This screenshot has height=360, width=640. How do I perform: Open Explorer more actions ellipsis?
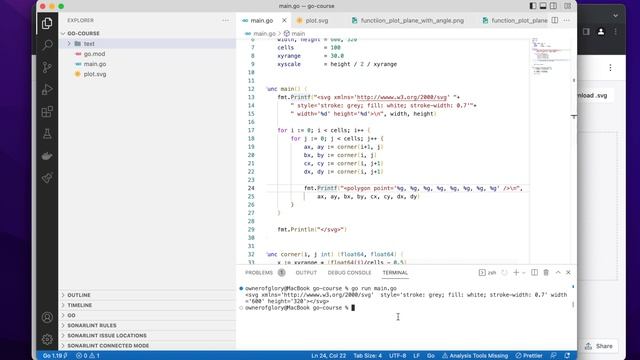click(x=225, y=20)
